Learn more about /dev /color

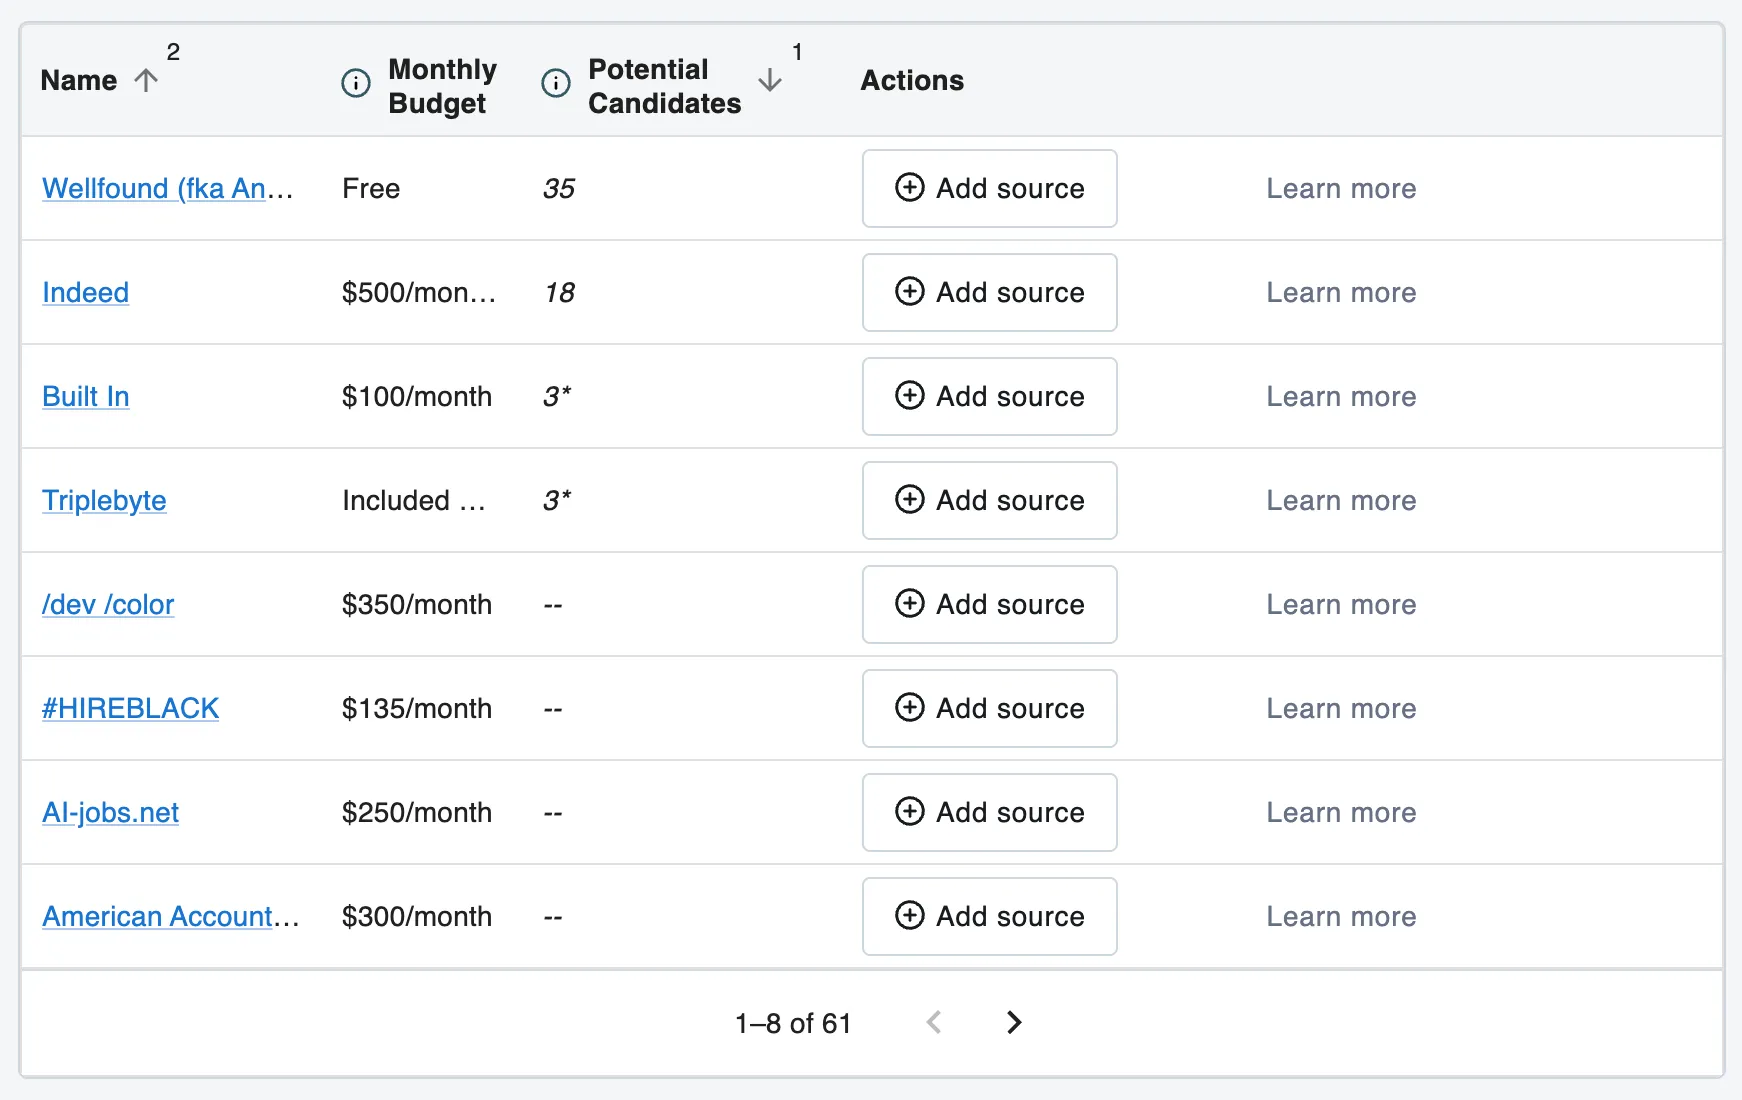pos(1341,604)
